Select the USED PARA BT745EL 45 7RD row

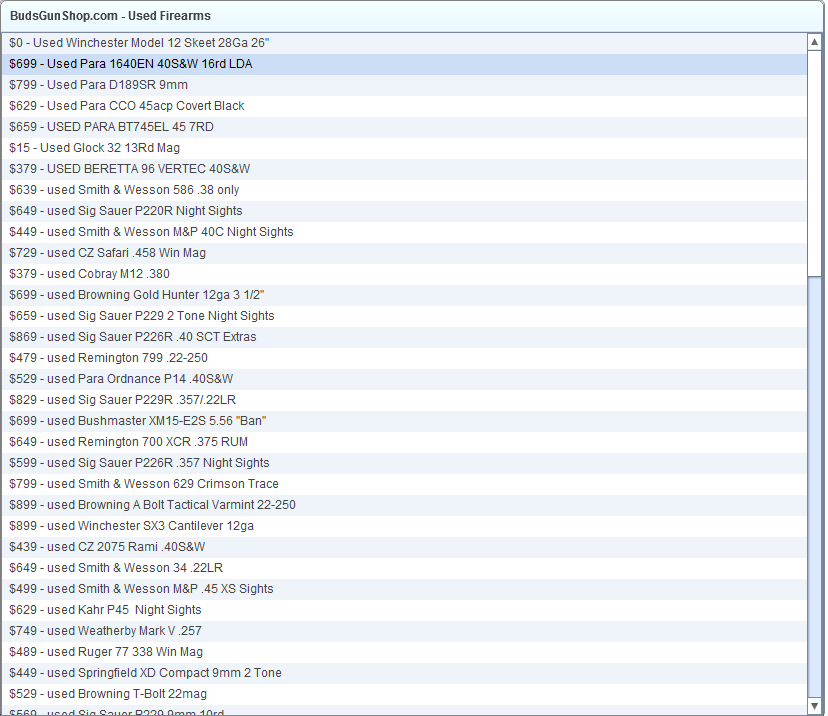[404, 127]
